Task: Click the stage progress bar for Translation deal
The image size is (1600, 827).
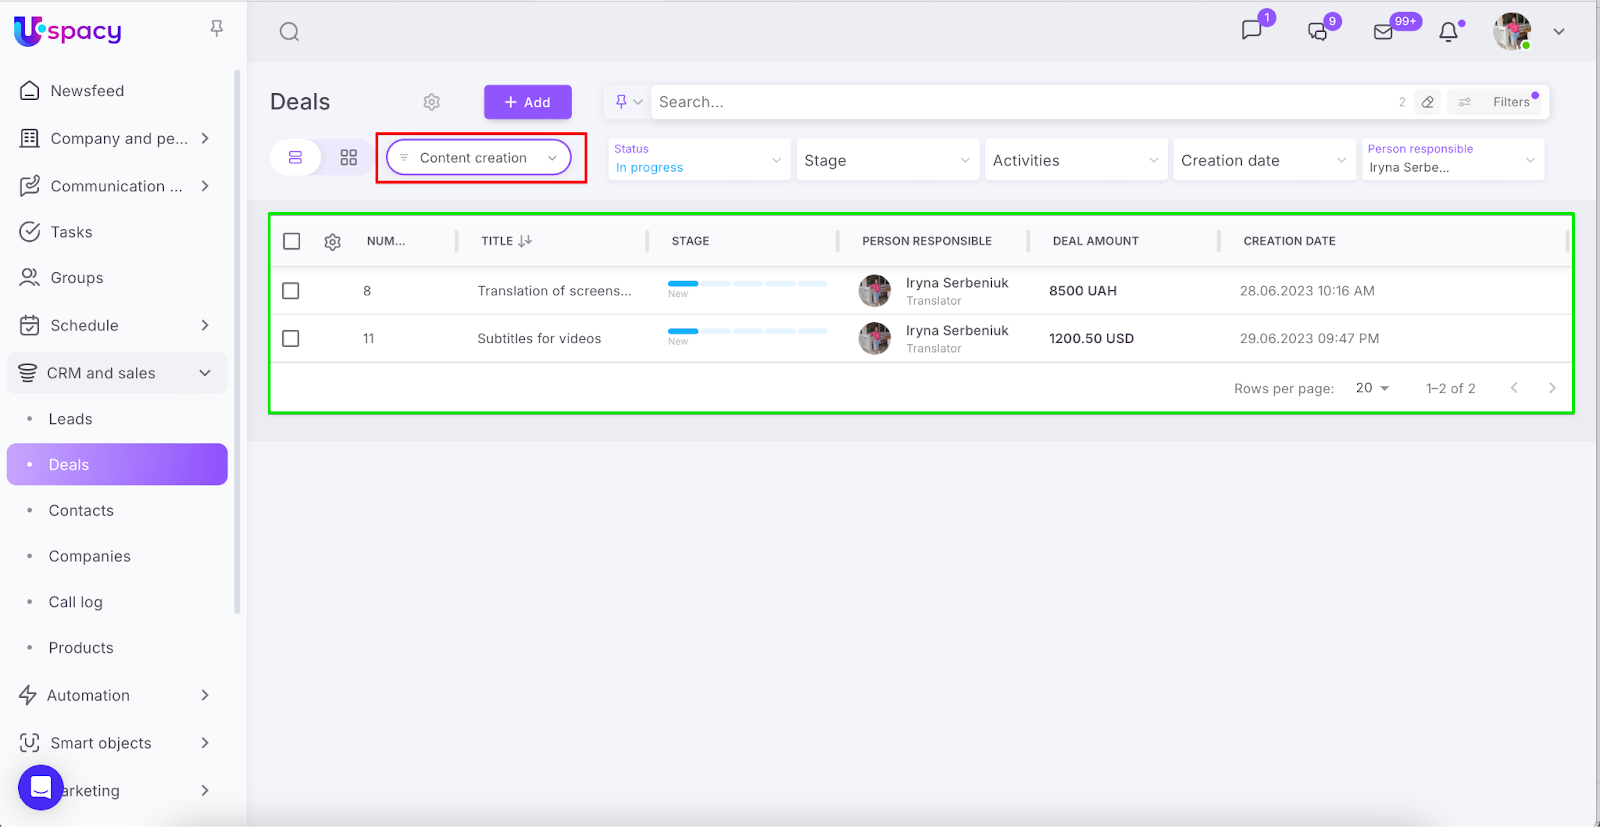Action: click(747, 284)
